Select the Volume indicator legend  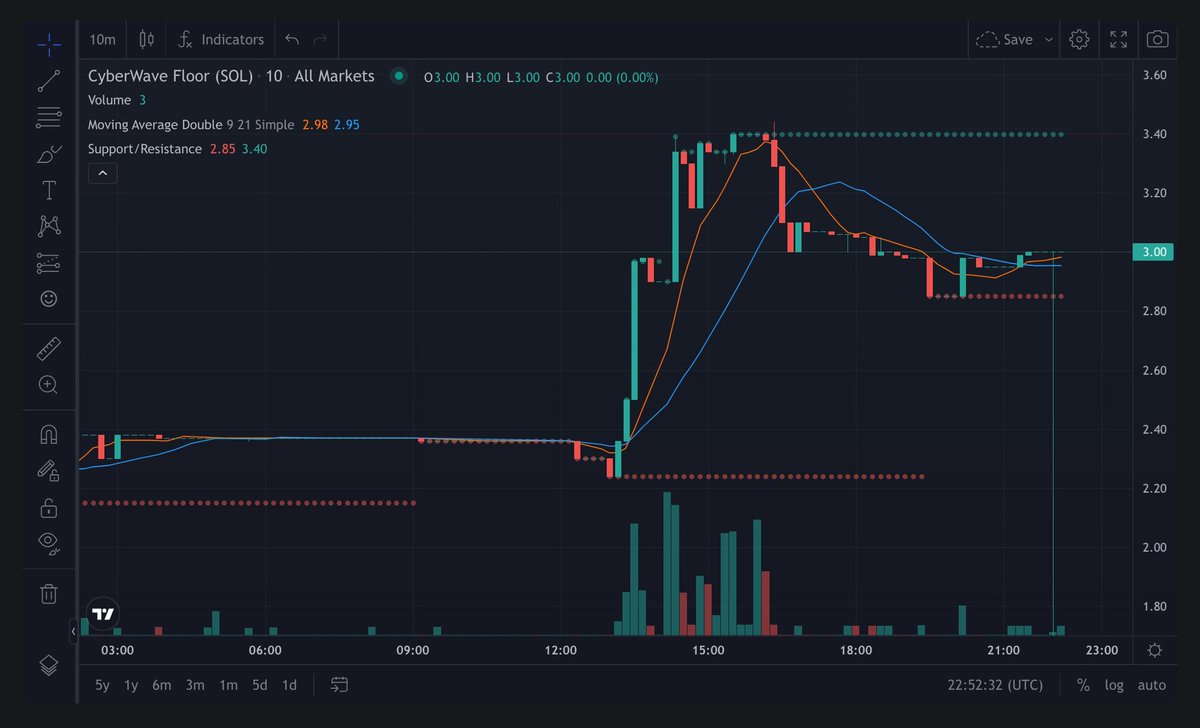click(x=109, y=100)
